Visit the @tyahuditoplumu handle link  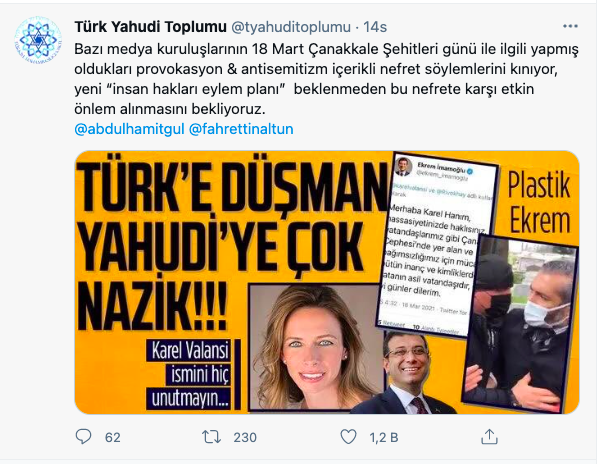click(x=291, y=27)
